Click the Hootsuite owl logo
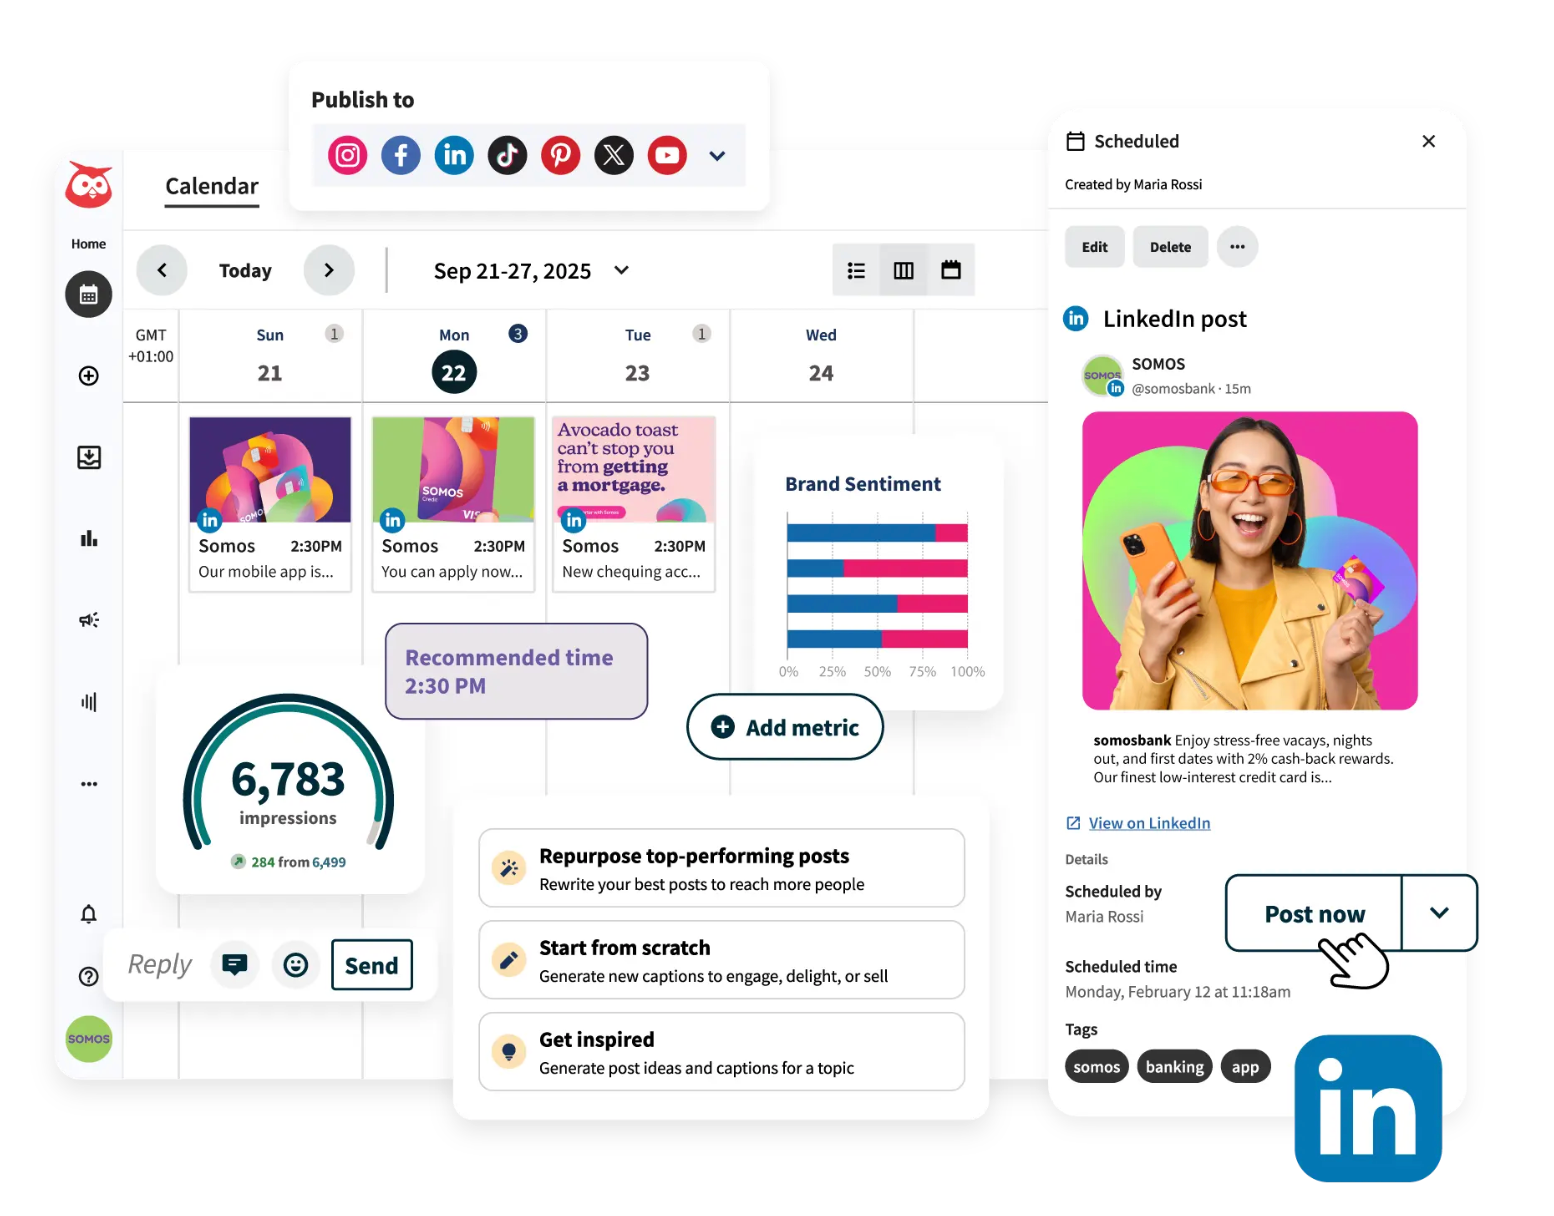The image size is (1554, 1216). pos(88,183)
